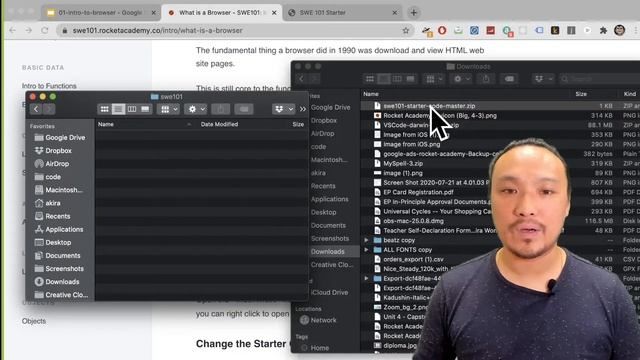Expand the ALL FONTS copy folder
The height and width of the screenshot is (360, 640).
click(x=367, y=249)
